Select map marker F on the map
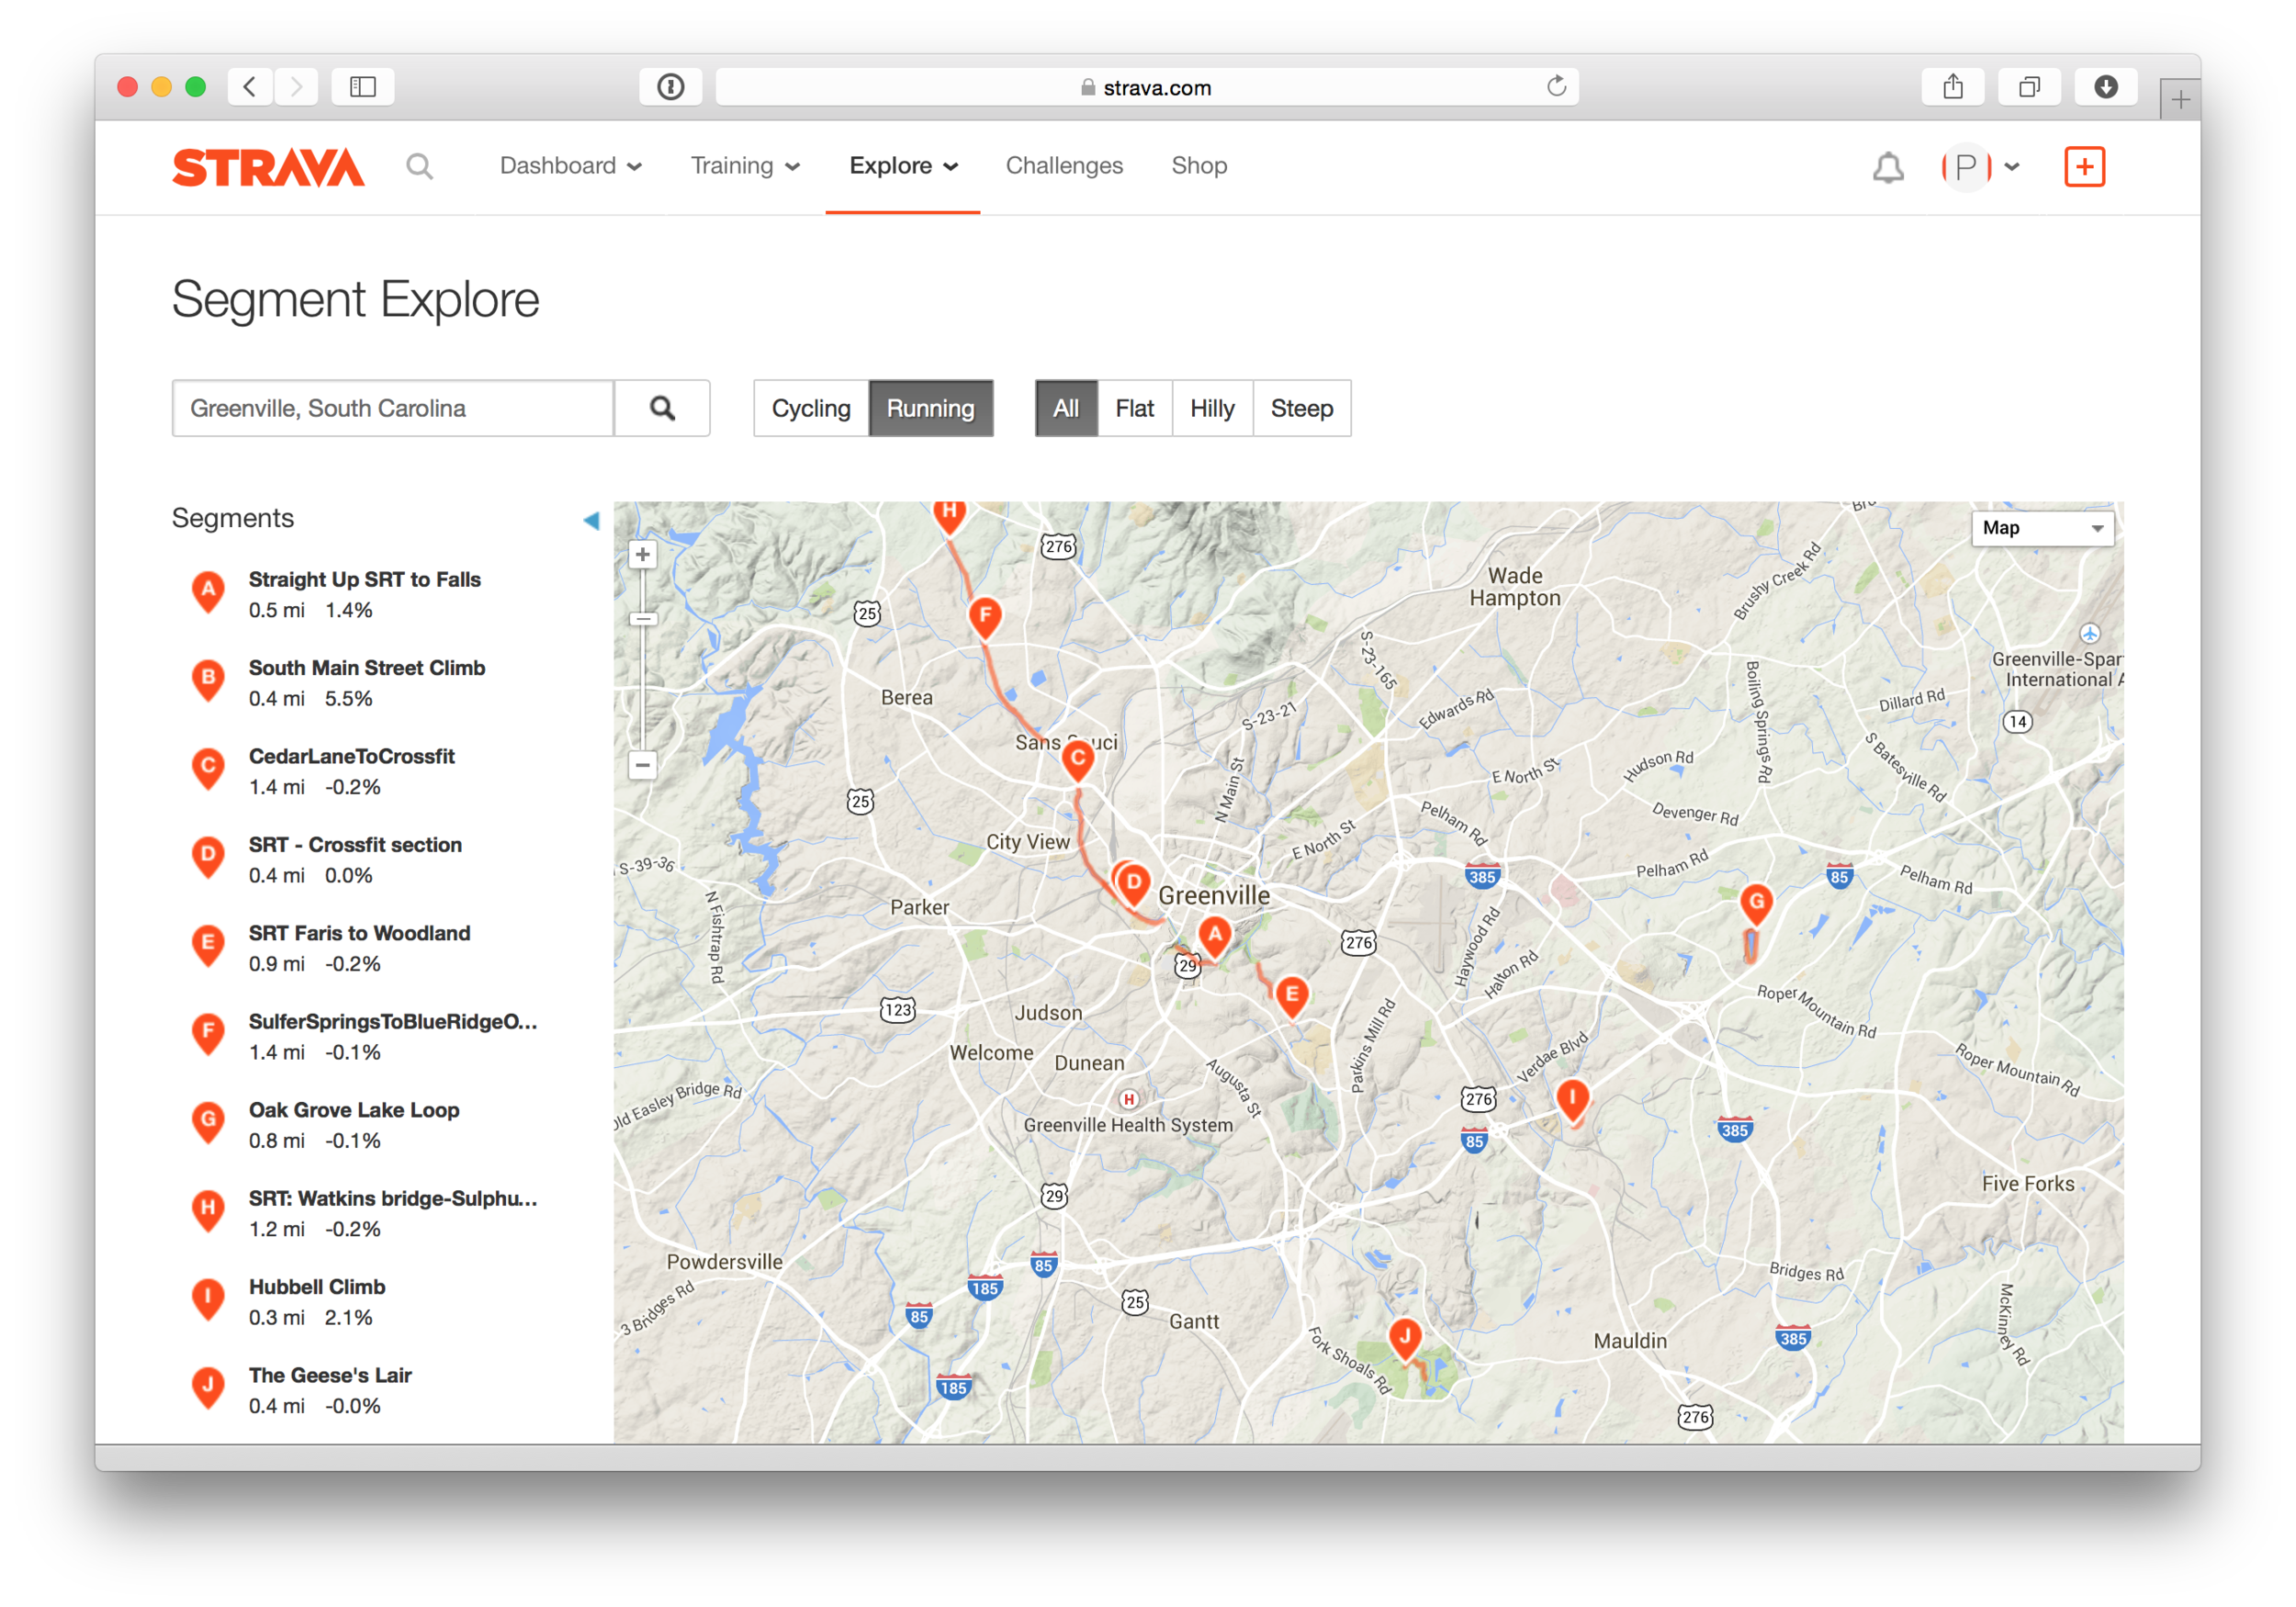2296x1607 pixels. [985, 616]
